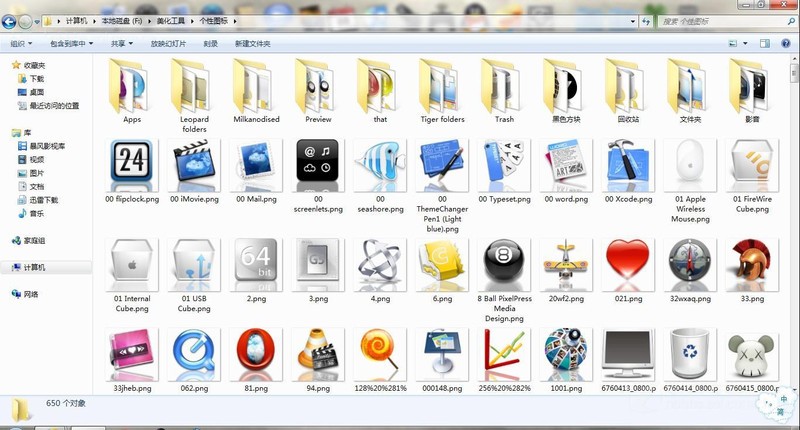This screenshot has height=430, width=800.
Task: Select the 00 seashore.png fish icon
Action: point(380,162)
